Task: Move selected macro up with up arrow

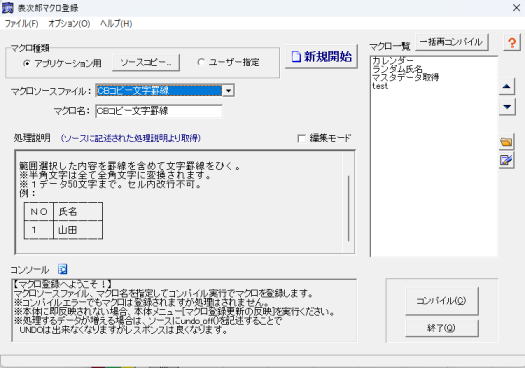Action: [x=507, y=87]
